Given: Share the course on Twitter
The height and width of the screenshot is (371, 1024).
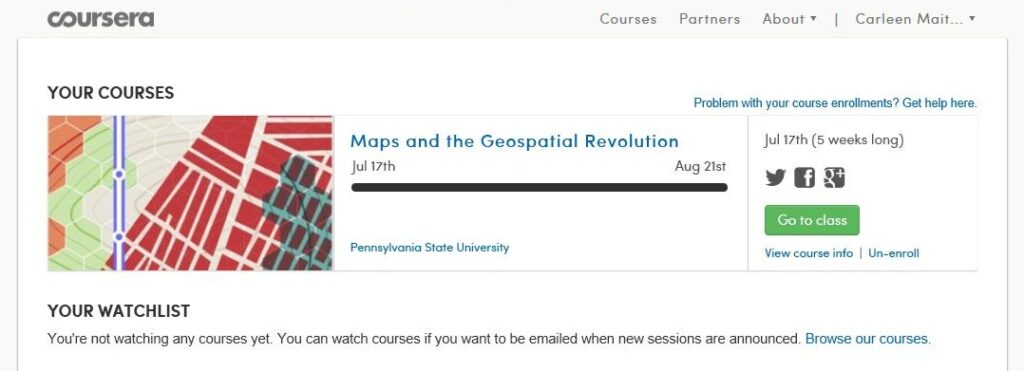Looking at the screenshot, I should [x=775, y=177].
